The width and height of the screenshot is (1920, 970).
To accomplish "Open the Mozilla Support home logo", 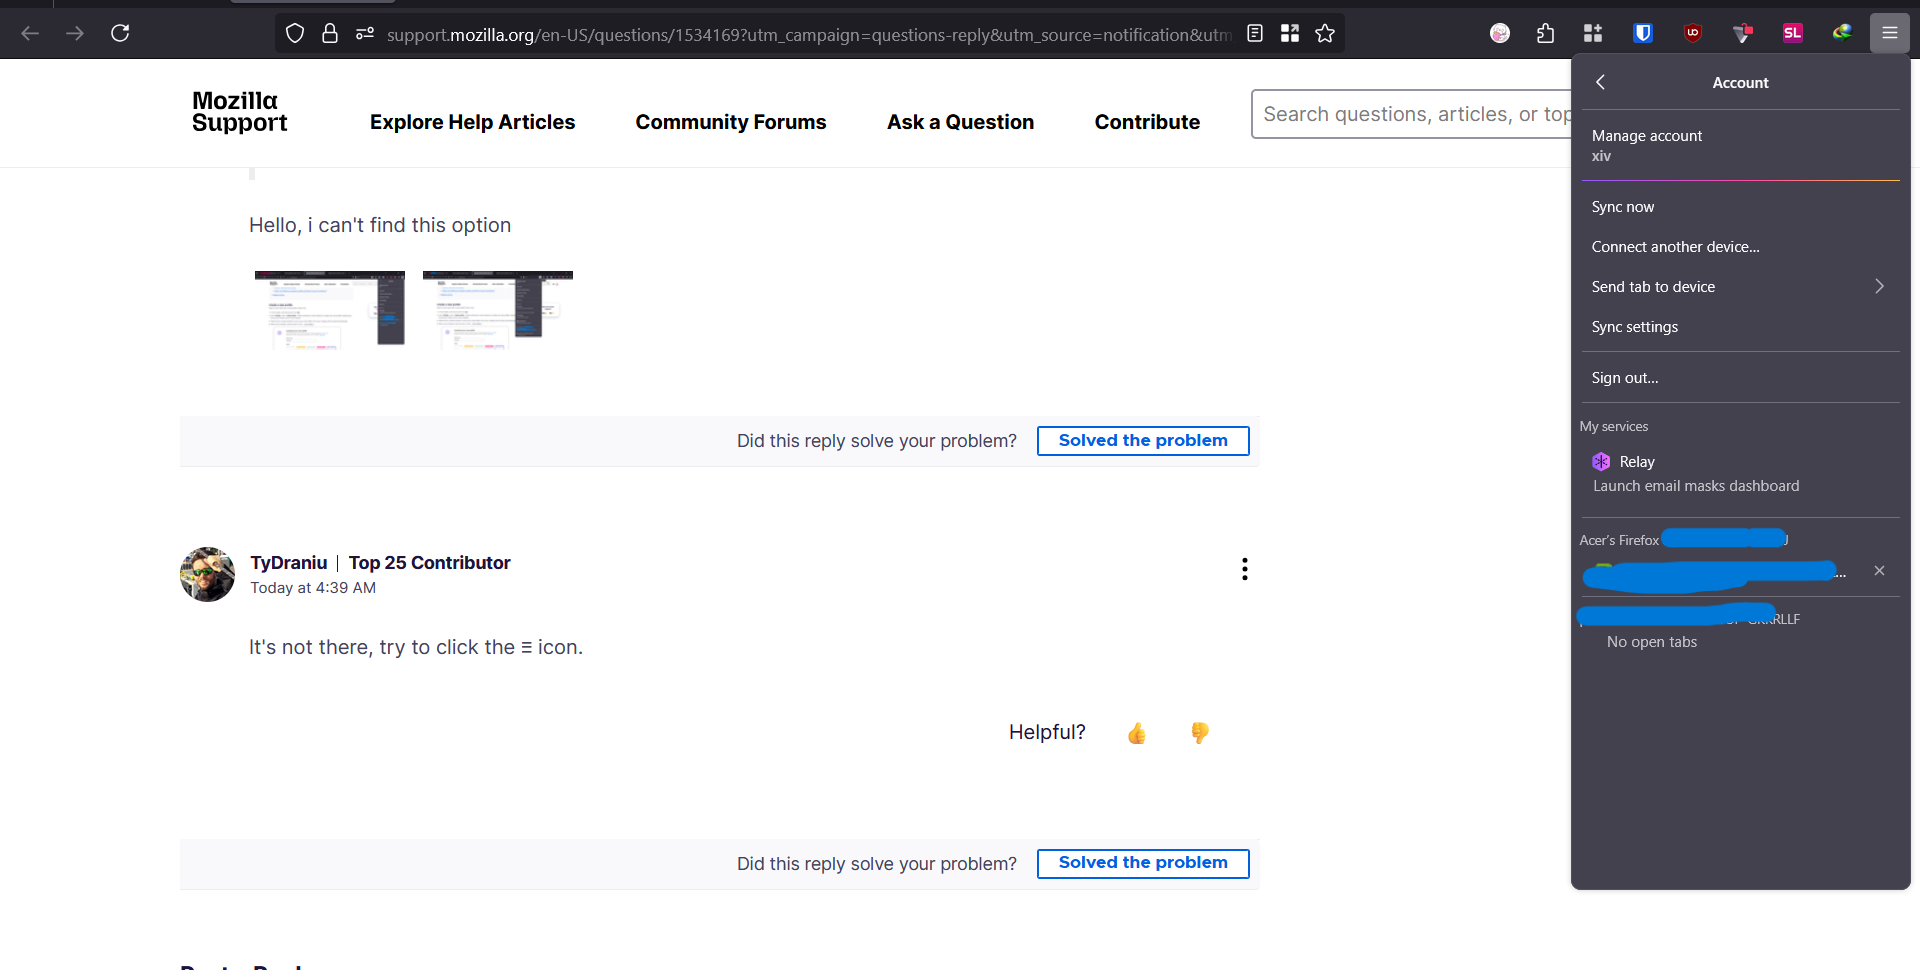I will click(x=239, y=112).
